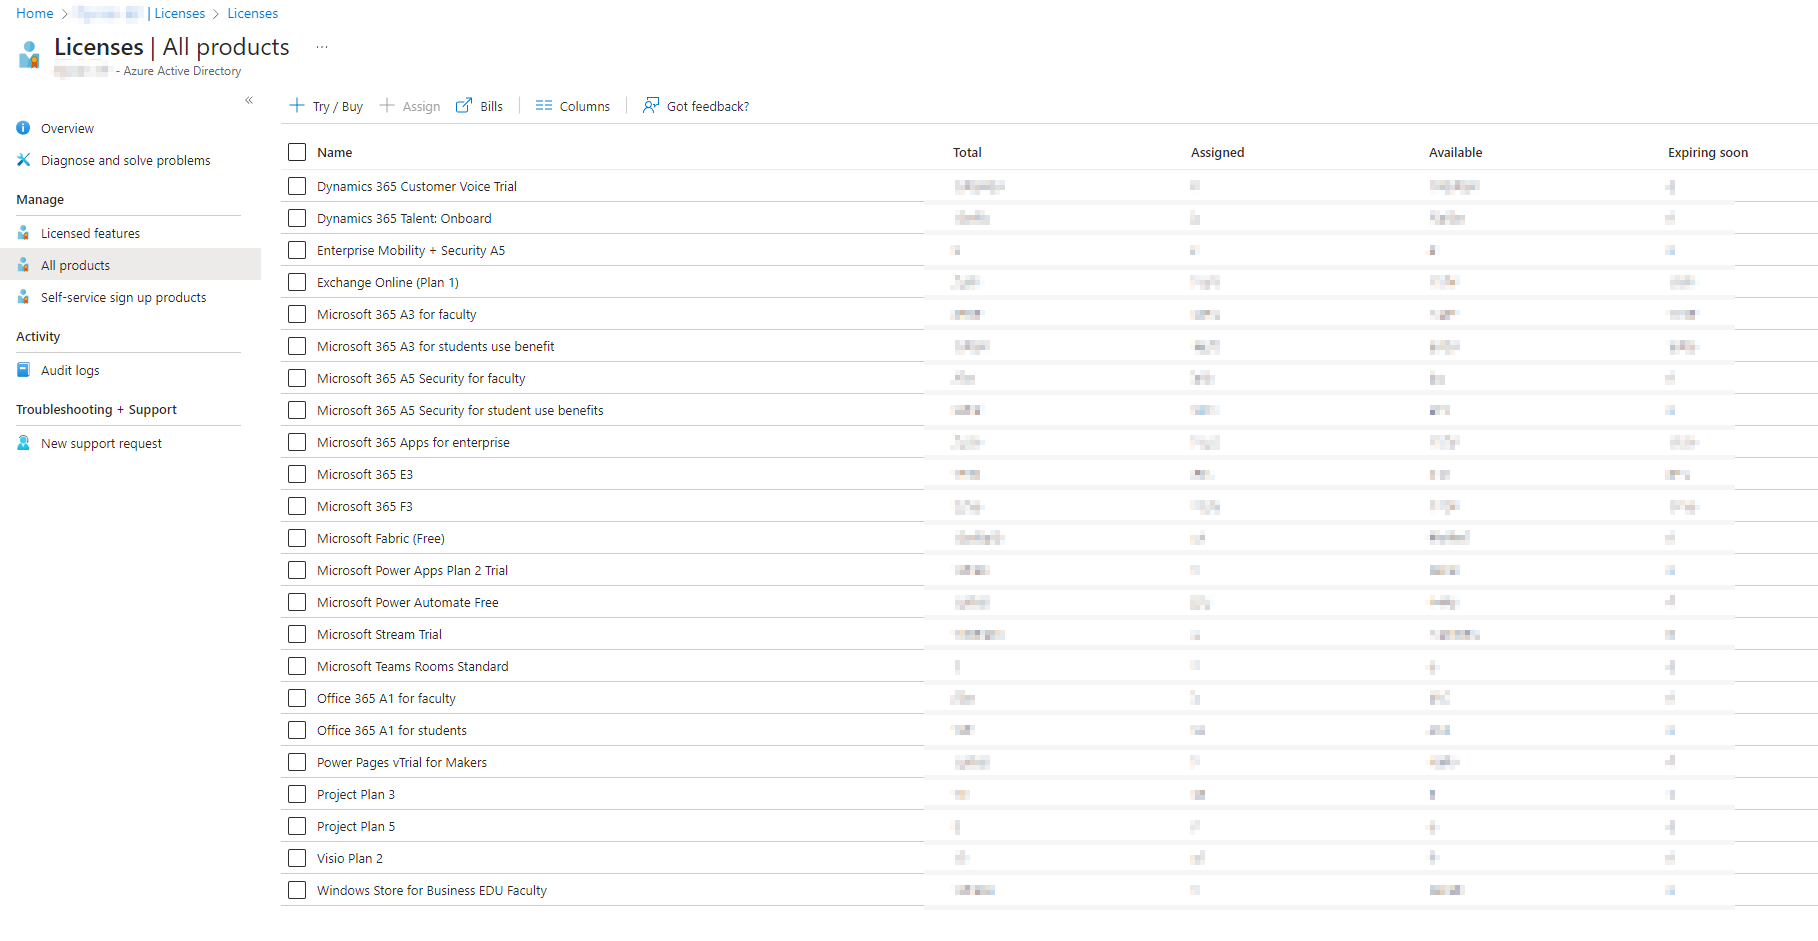Open Microsoft 365 A3 for students use benefit
1818x941 pixels.
coord(436,346)
